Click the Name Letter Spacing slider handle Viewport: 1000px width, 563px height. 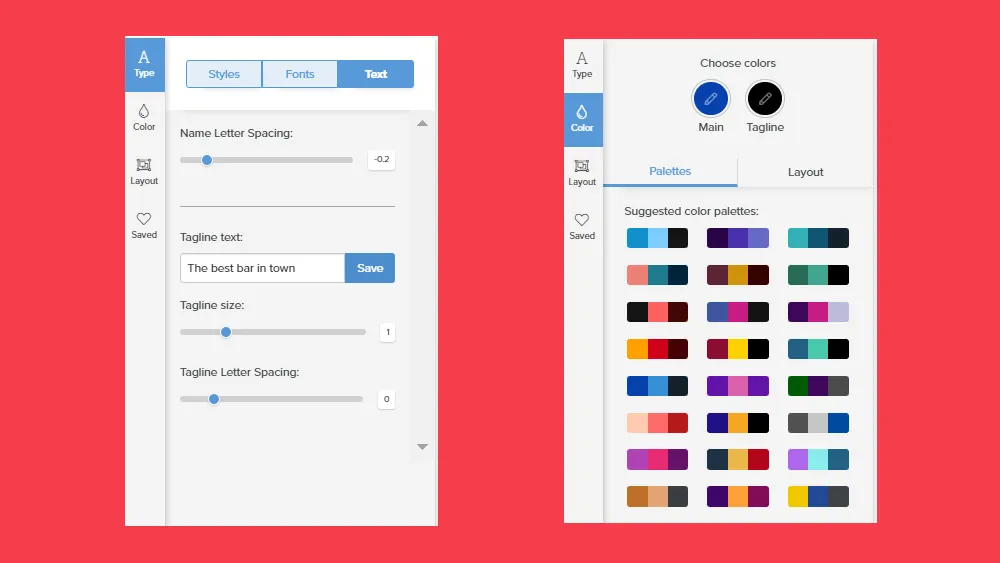(207, 160)
